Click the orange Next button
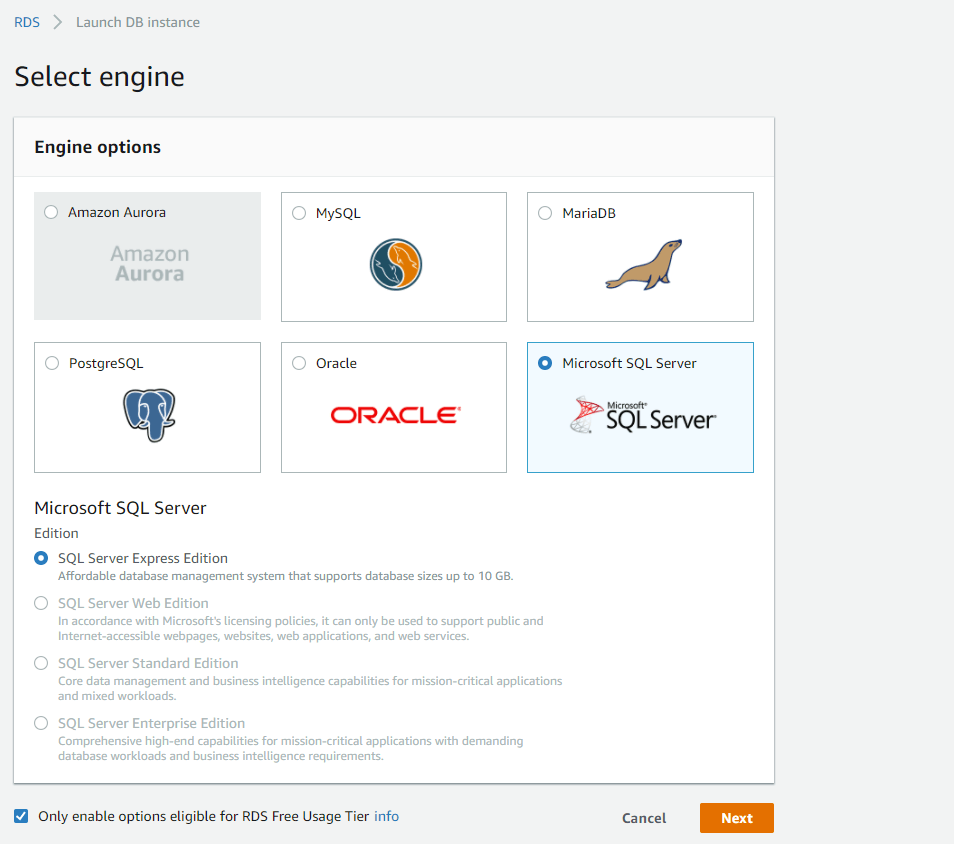The height and width of the screenshot is (844, 954). tap(736, 818)
